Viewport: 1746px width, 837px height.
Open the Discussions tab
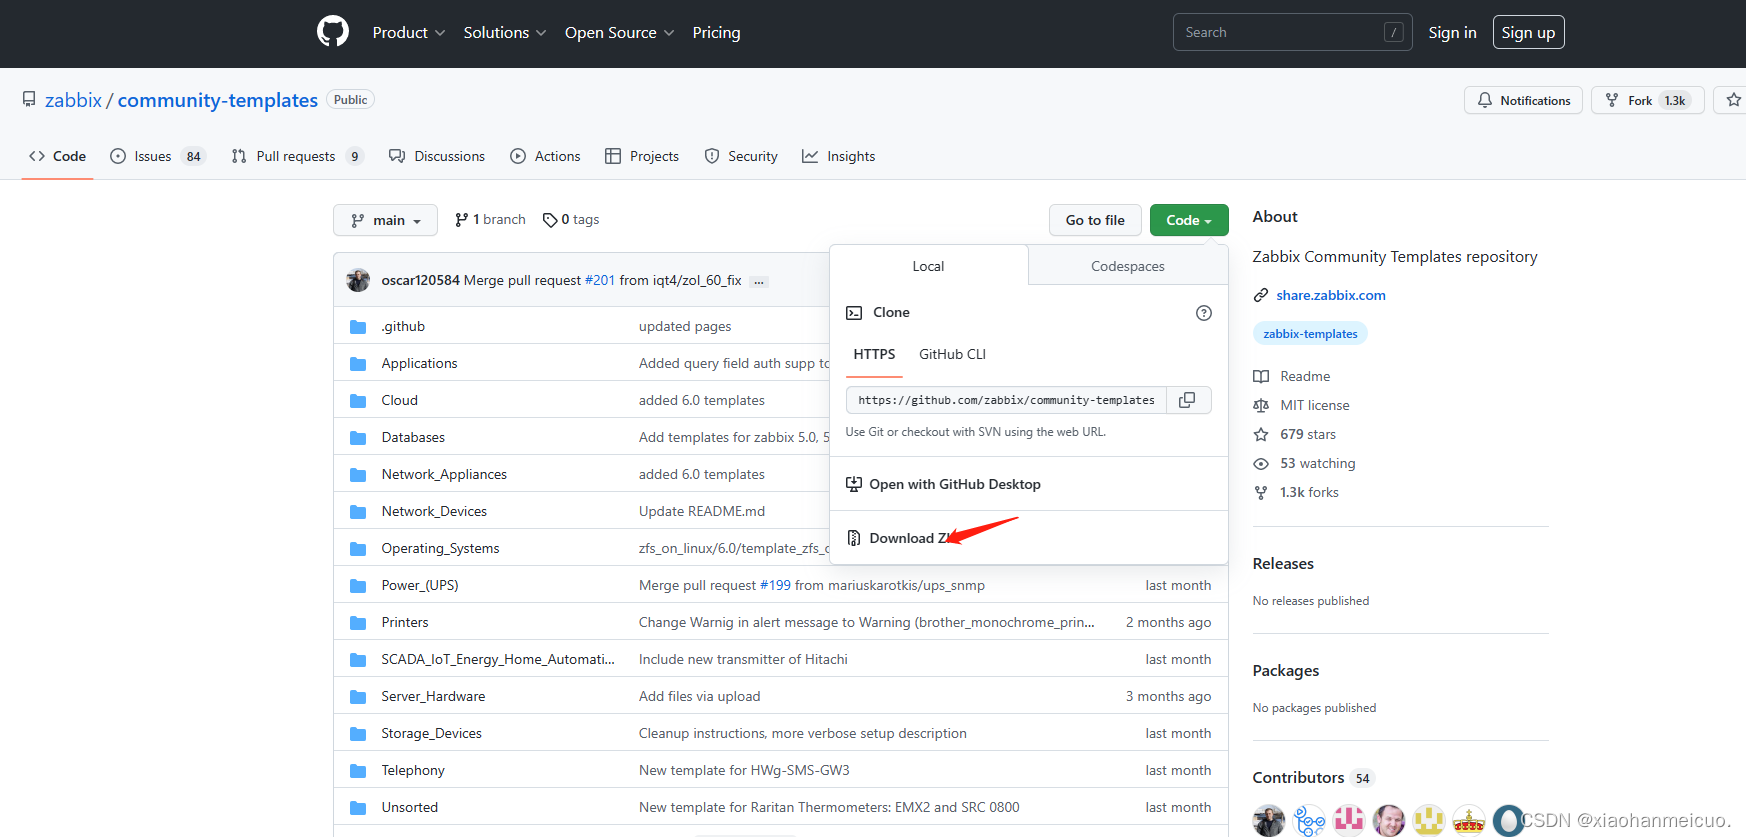coord(437,156)
